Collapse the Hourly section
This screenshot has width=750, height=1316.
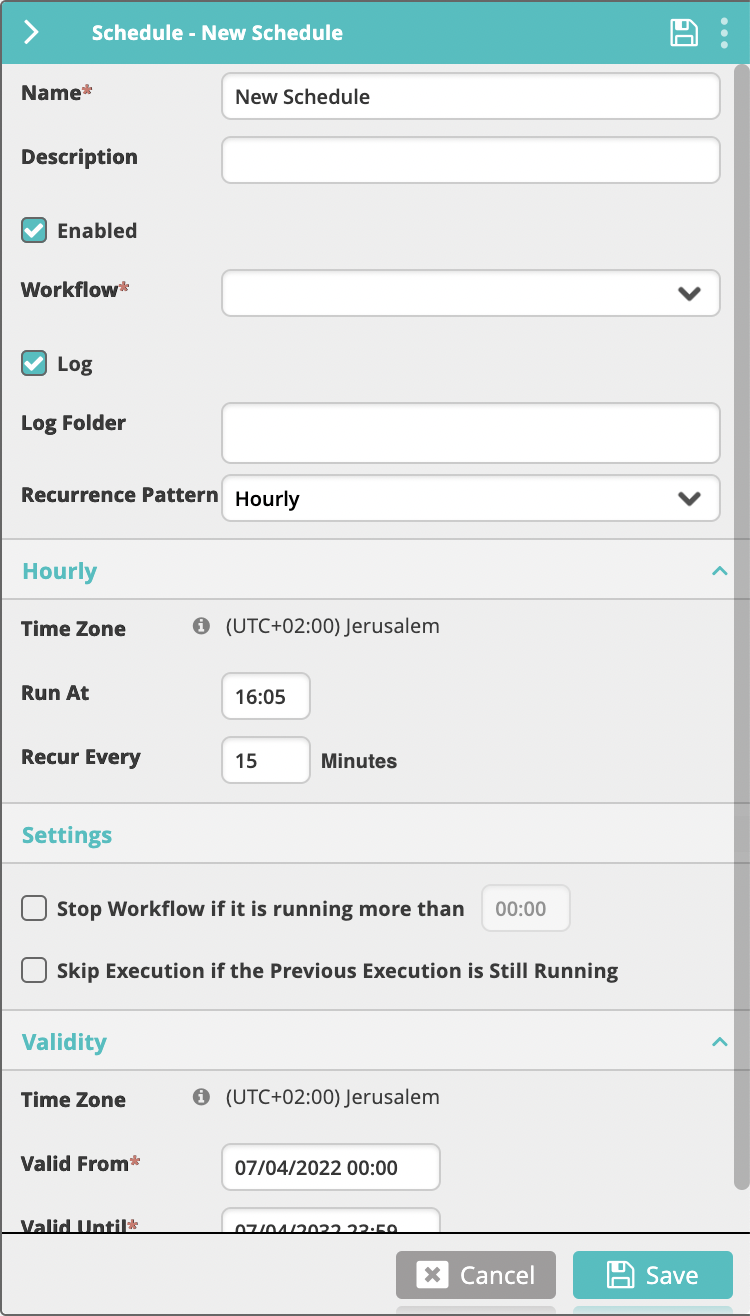point(718,571)
